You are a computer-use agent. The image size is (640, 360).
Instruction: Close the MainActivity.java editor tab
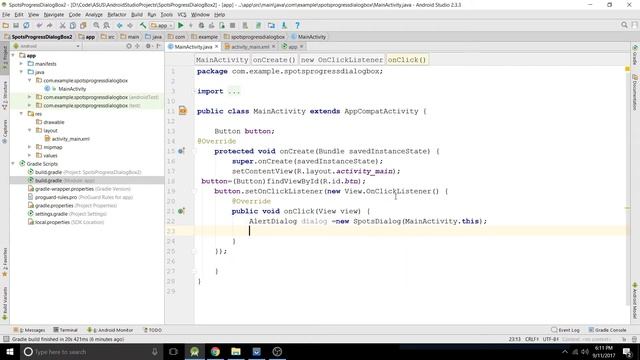216,47
